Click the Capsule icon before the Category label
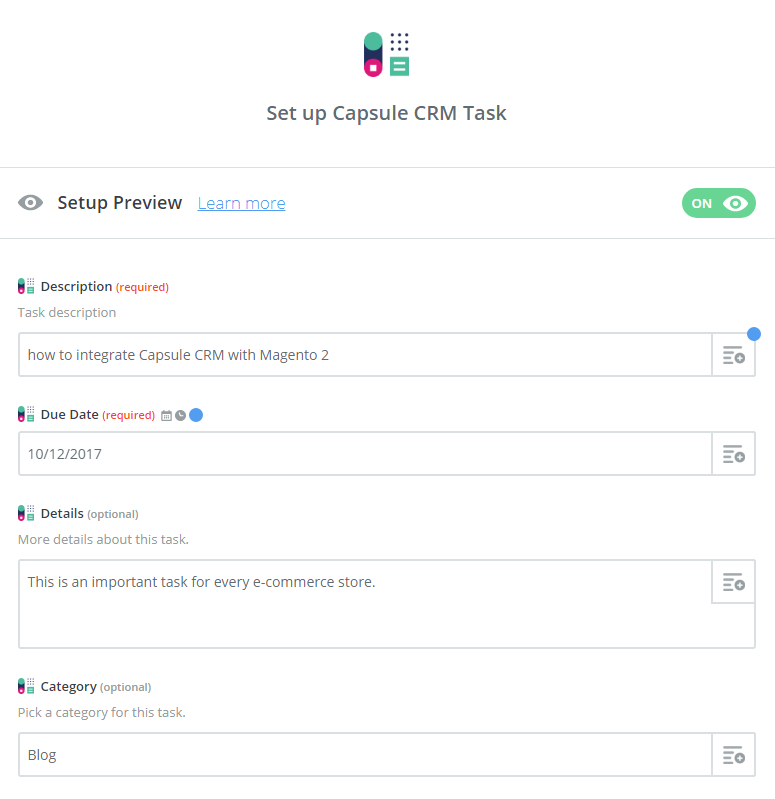775x799 pixels. point(26,686)
